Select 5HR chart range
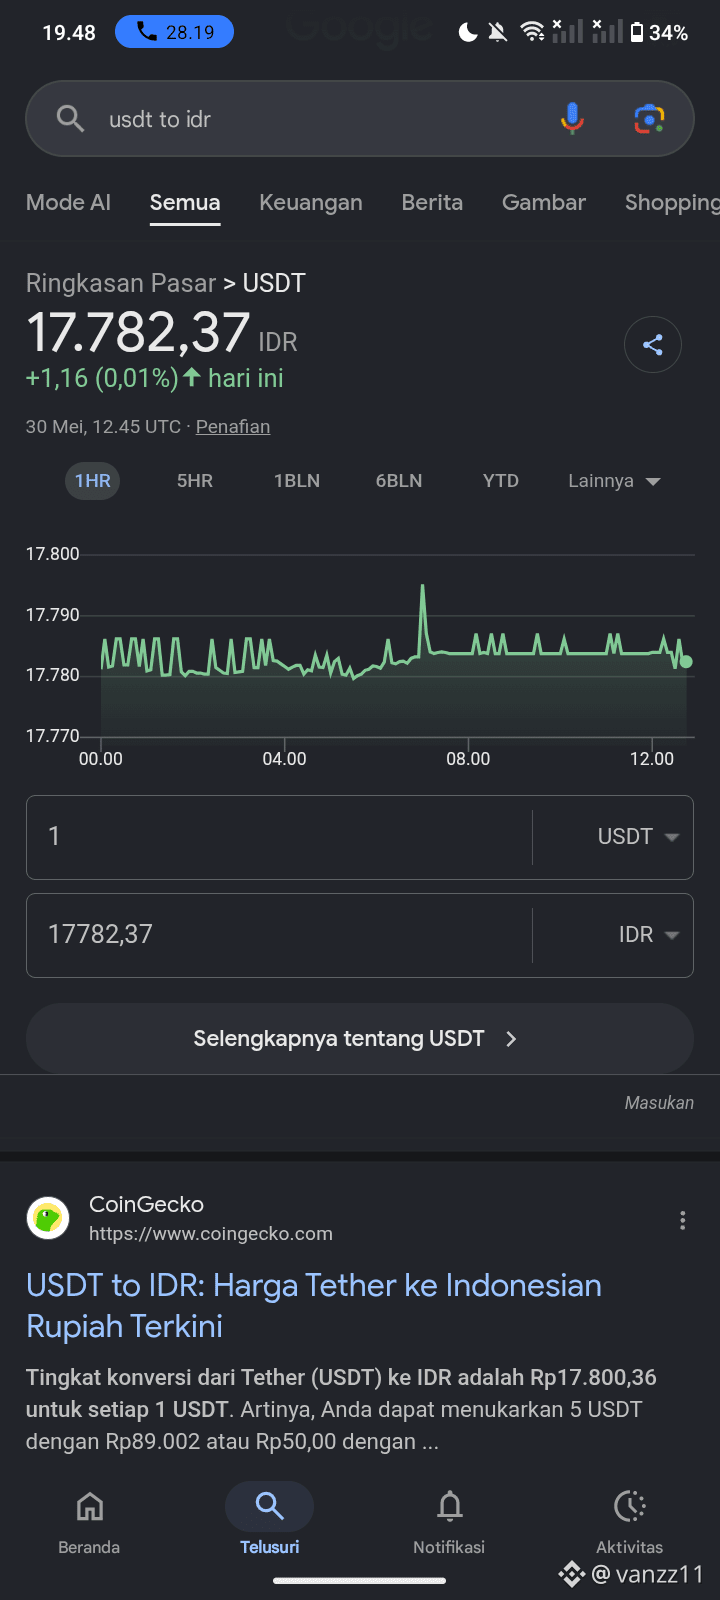The width and height of the screenshot is (720, 1600). click(x=195, y=481)
